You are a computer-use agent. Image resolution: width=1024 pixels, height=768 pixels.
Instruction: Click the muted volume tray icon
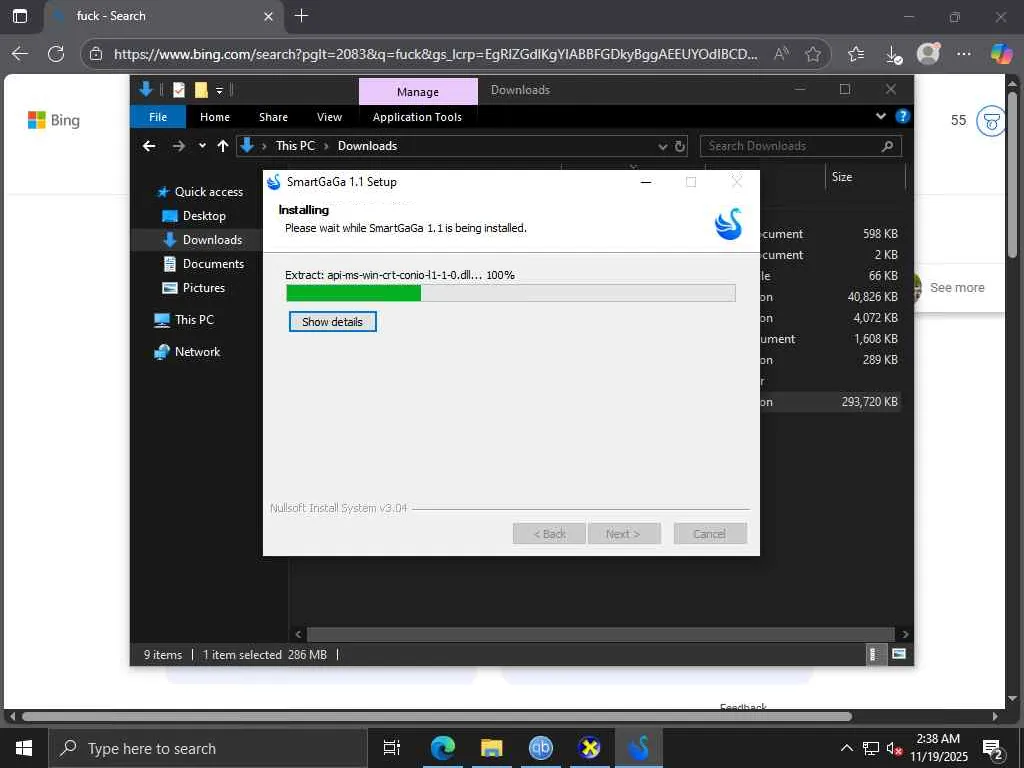tap(894, 749)
